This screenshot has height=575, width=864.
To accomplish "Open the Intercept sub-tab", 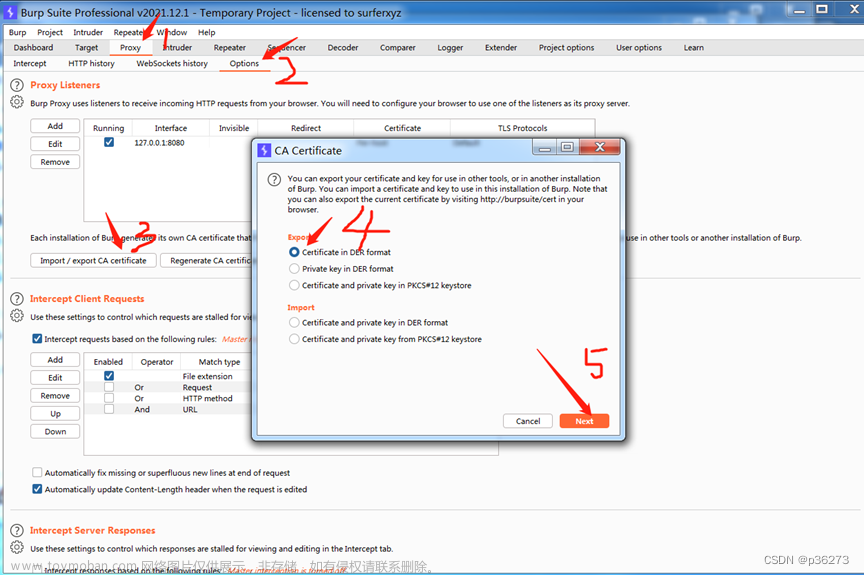I will point(30,64).
